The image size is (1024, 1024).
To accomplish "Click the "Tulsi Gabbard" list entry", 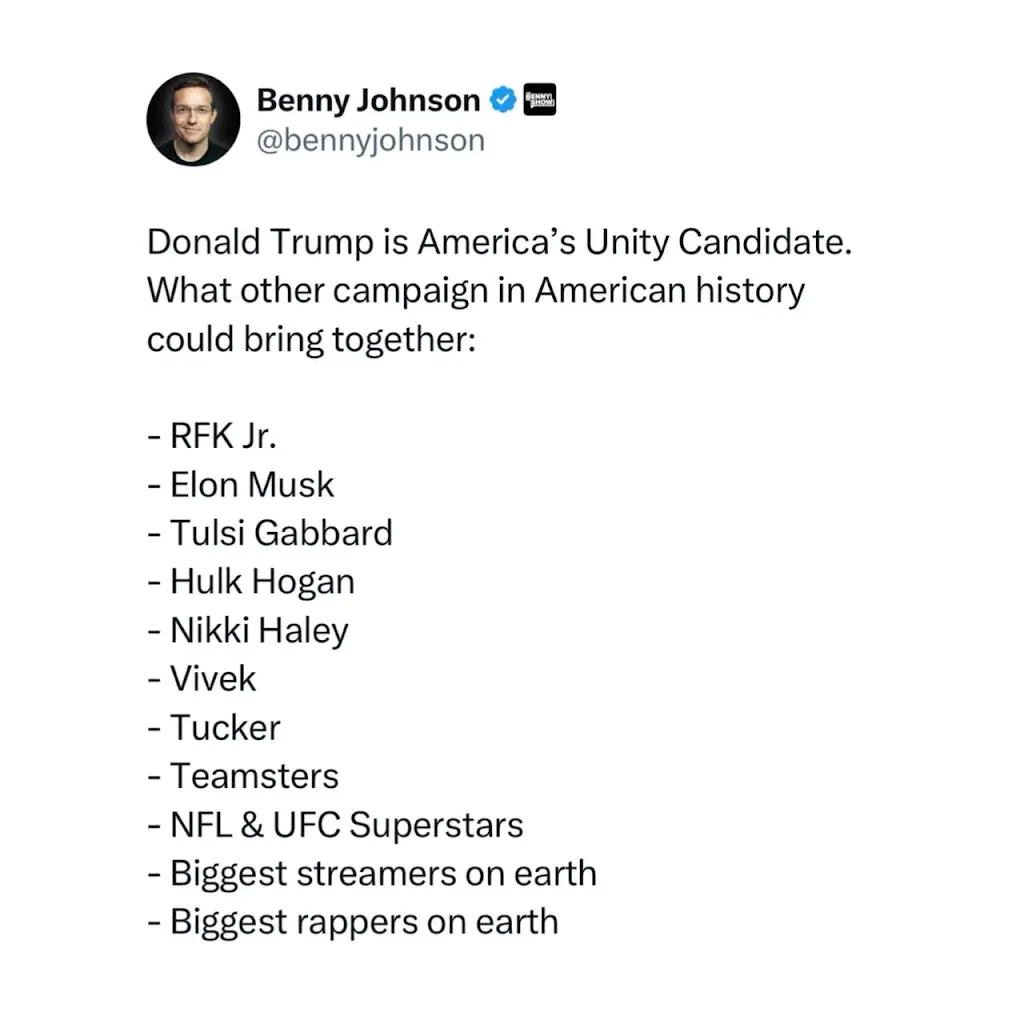I will tap(280, 533).
